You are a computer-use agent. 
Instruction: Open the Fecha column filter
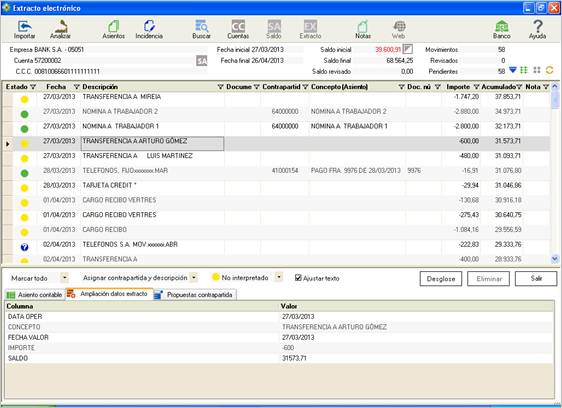click(x=76, y=87)
